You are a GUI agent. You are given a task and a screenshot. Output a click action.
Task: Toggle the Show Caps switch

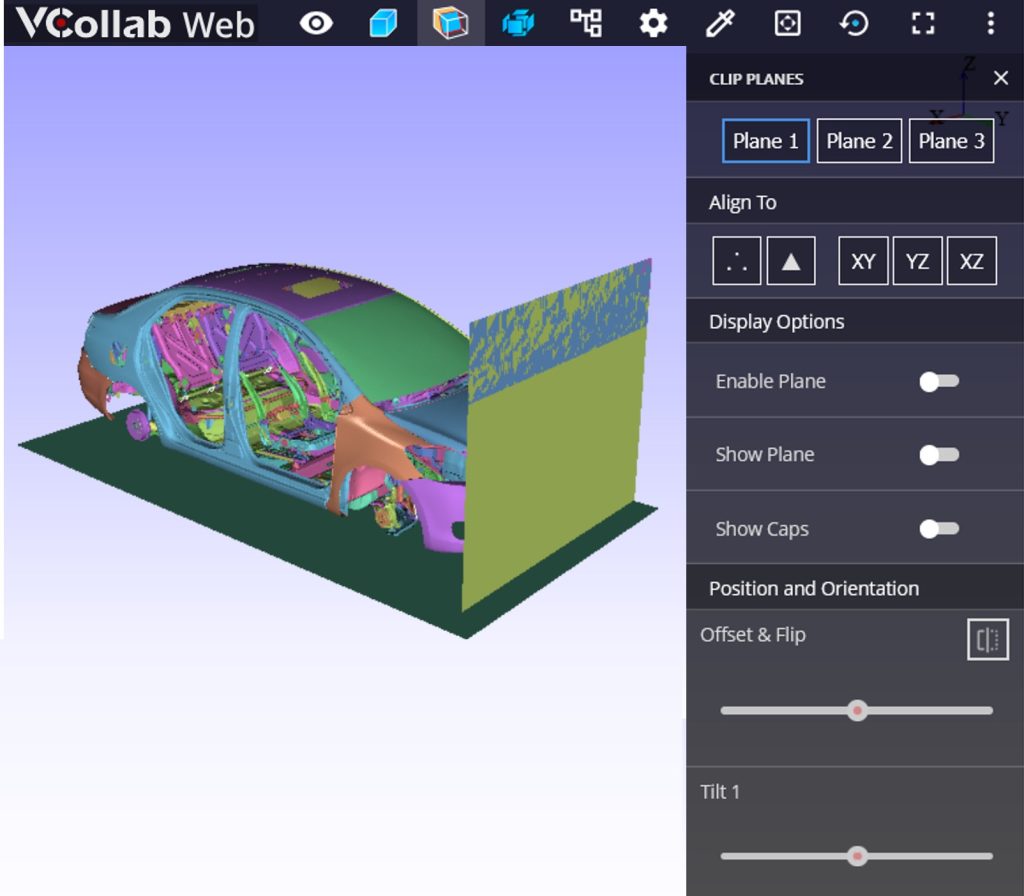tap(939, 528)
